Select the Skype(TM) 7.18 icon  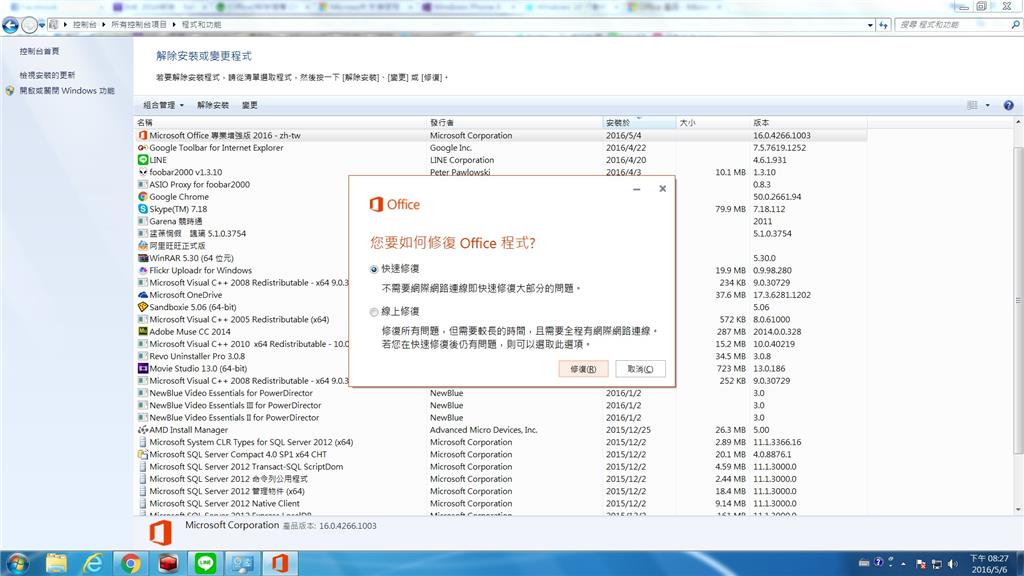point(142,209)
